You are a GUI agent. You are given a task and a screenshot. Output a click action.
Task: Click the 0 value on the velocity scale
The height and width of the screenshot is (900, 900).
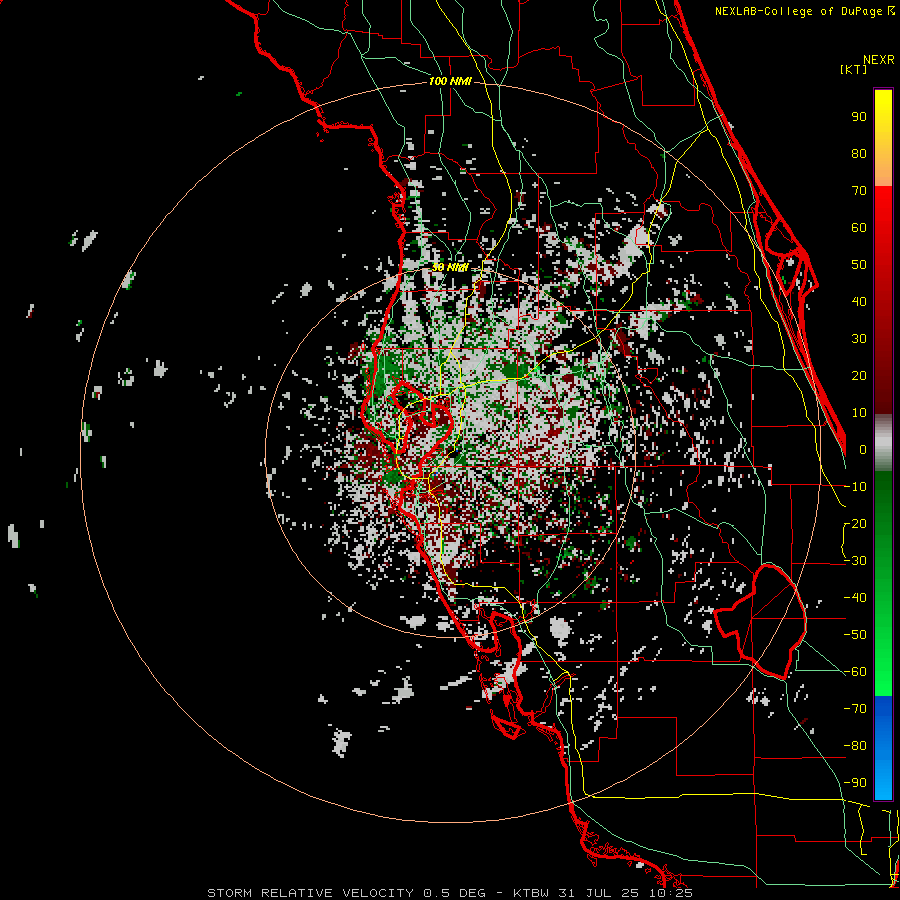pos(863,449)
